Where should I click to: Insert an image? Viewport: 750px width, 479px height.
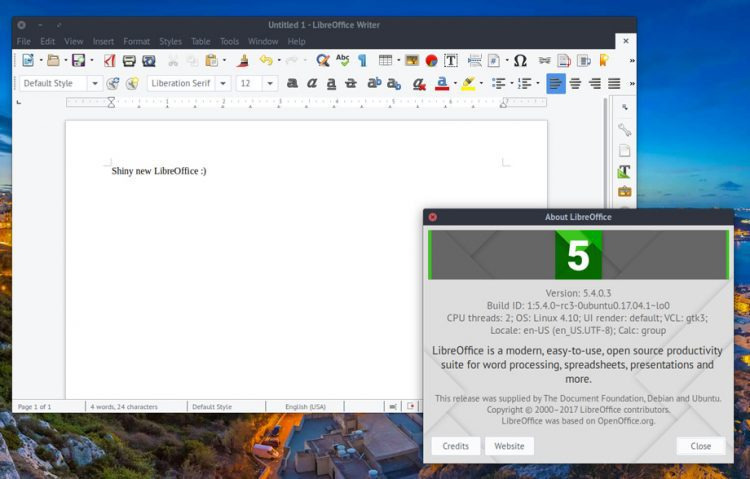(411, 60)
